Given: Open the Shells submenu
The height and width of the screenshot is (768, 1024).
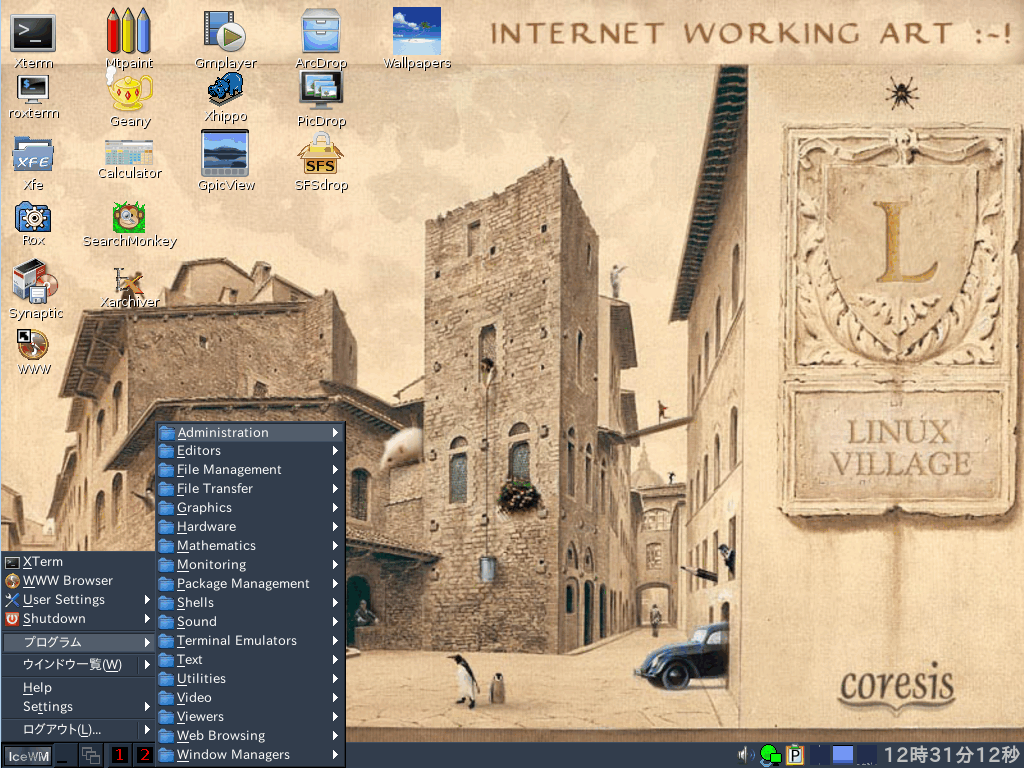Looking at the screenshot, I should pyautogui.click(x=250, y=602).
